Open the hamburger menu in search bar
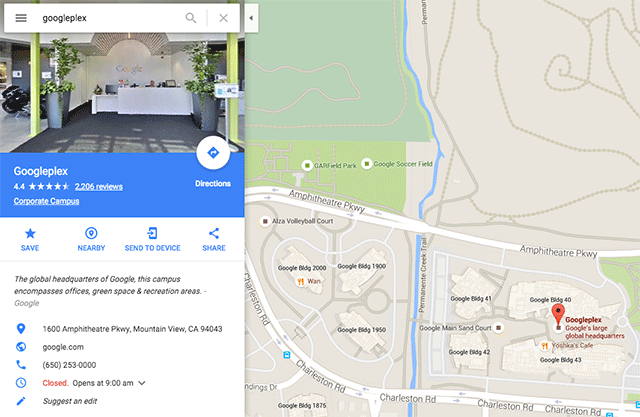 [21, 18]
